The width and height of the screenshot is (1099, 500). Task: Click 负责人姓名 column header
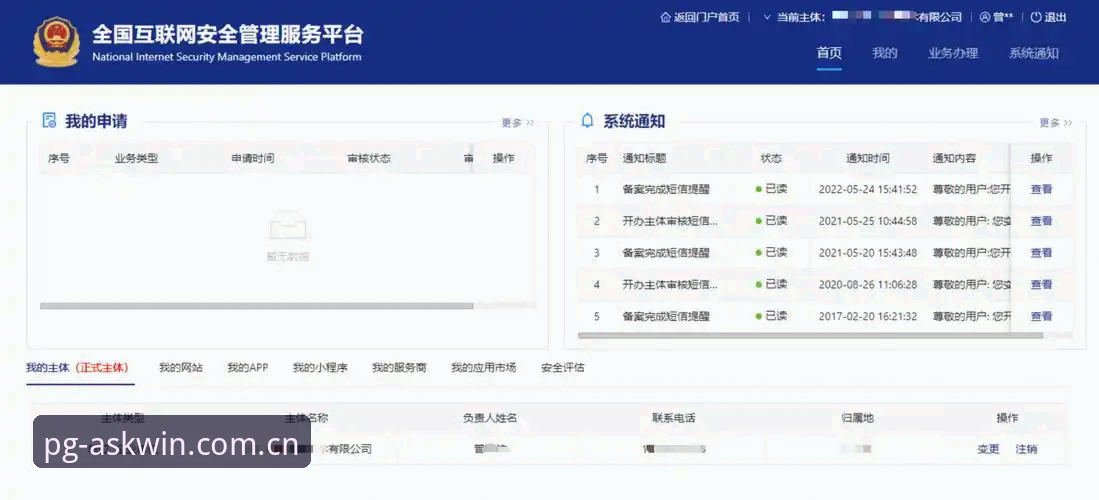[x=490, y=418]
